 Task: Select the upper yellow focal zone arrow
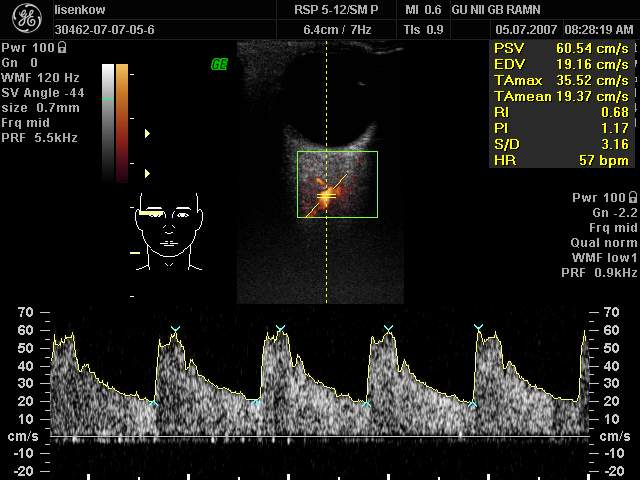coord(147,133)
